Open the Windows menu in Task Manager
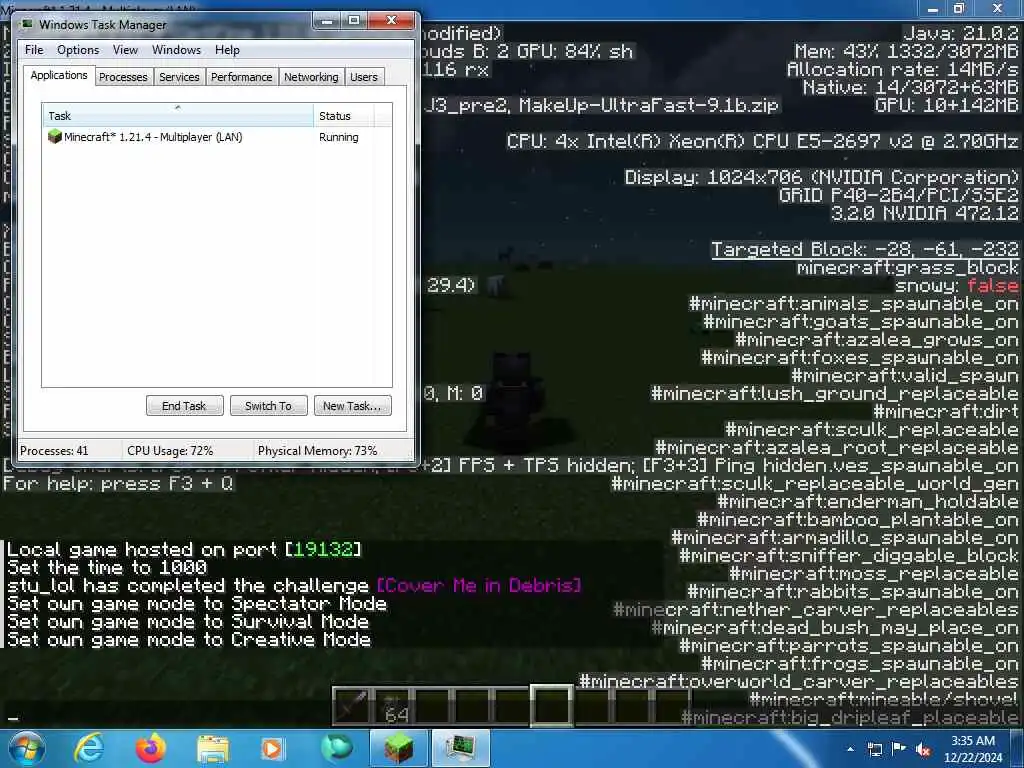Viewport: 1024px width, 768px height. [176, 50]
